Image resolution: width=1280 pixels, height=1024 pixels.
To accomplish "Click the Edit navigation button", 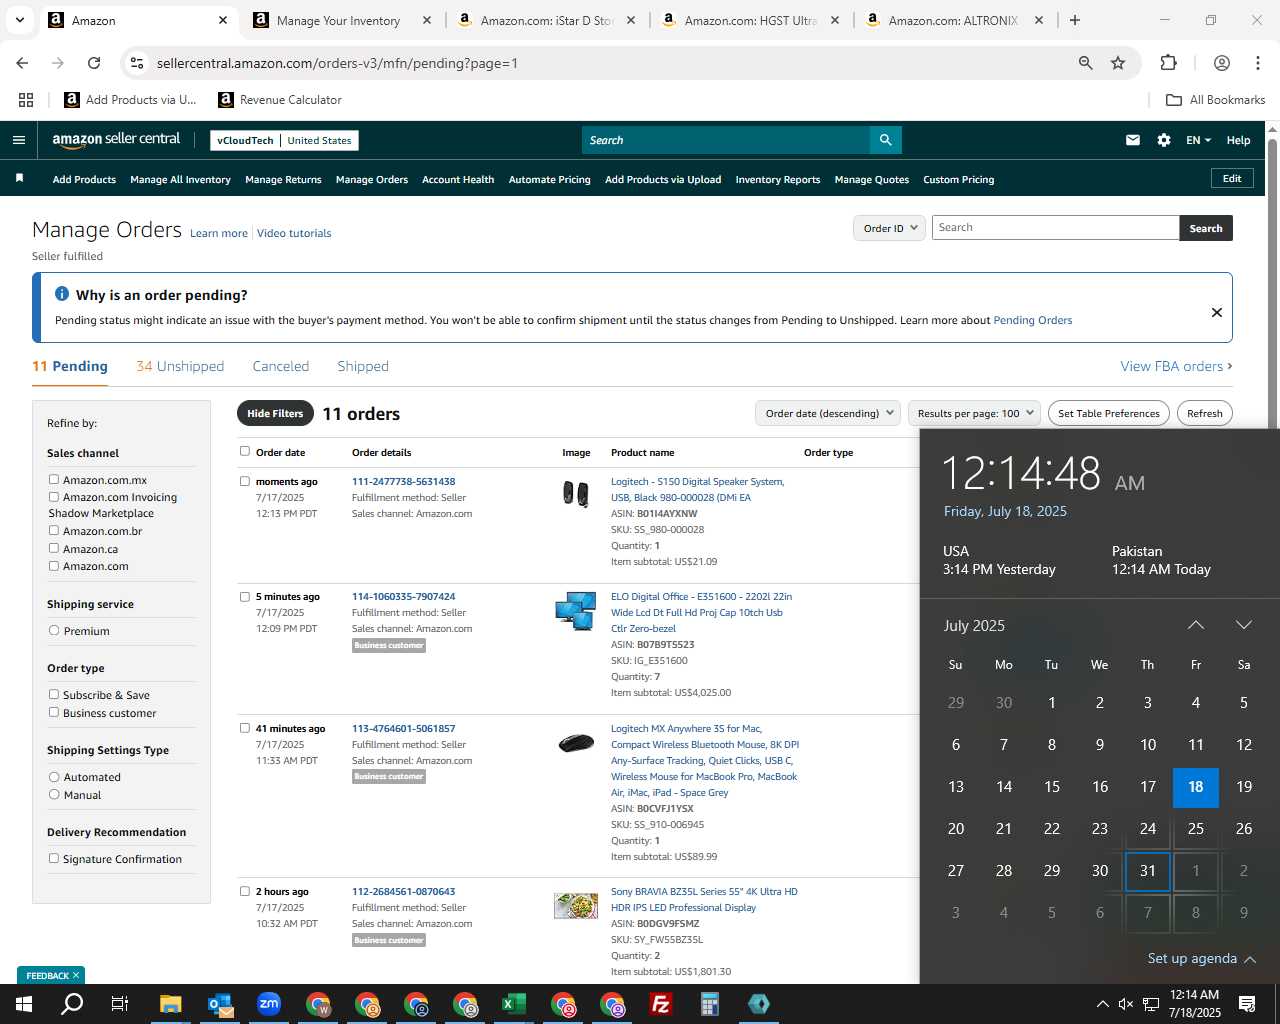I will pyautogui.click(x=1232, y=178).
